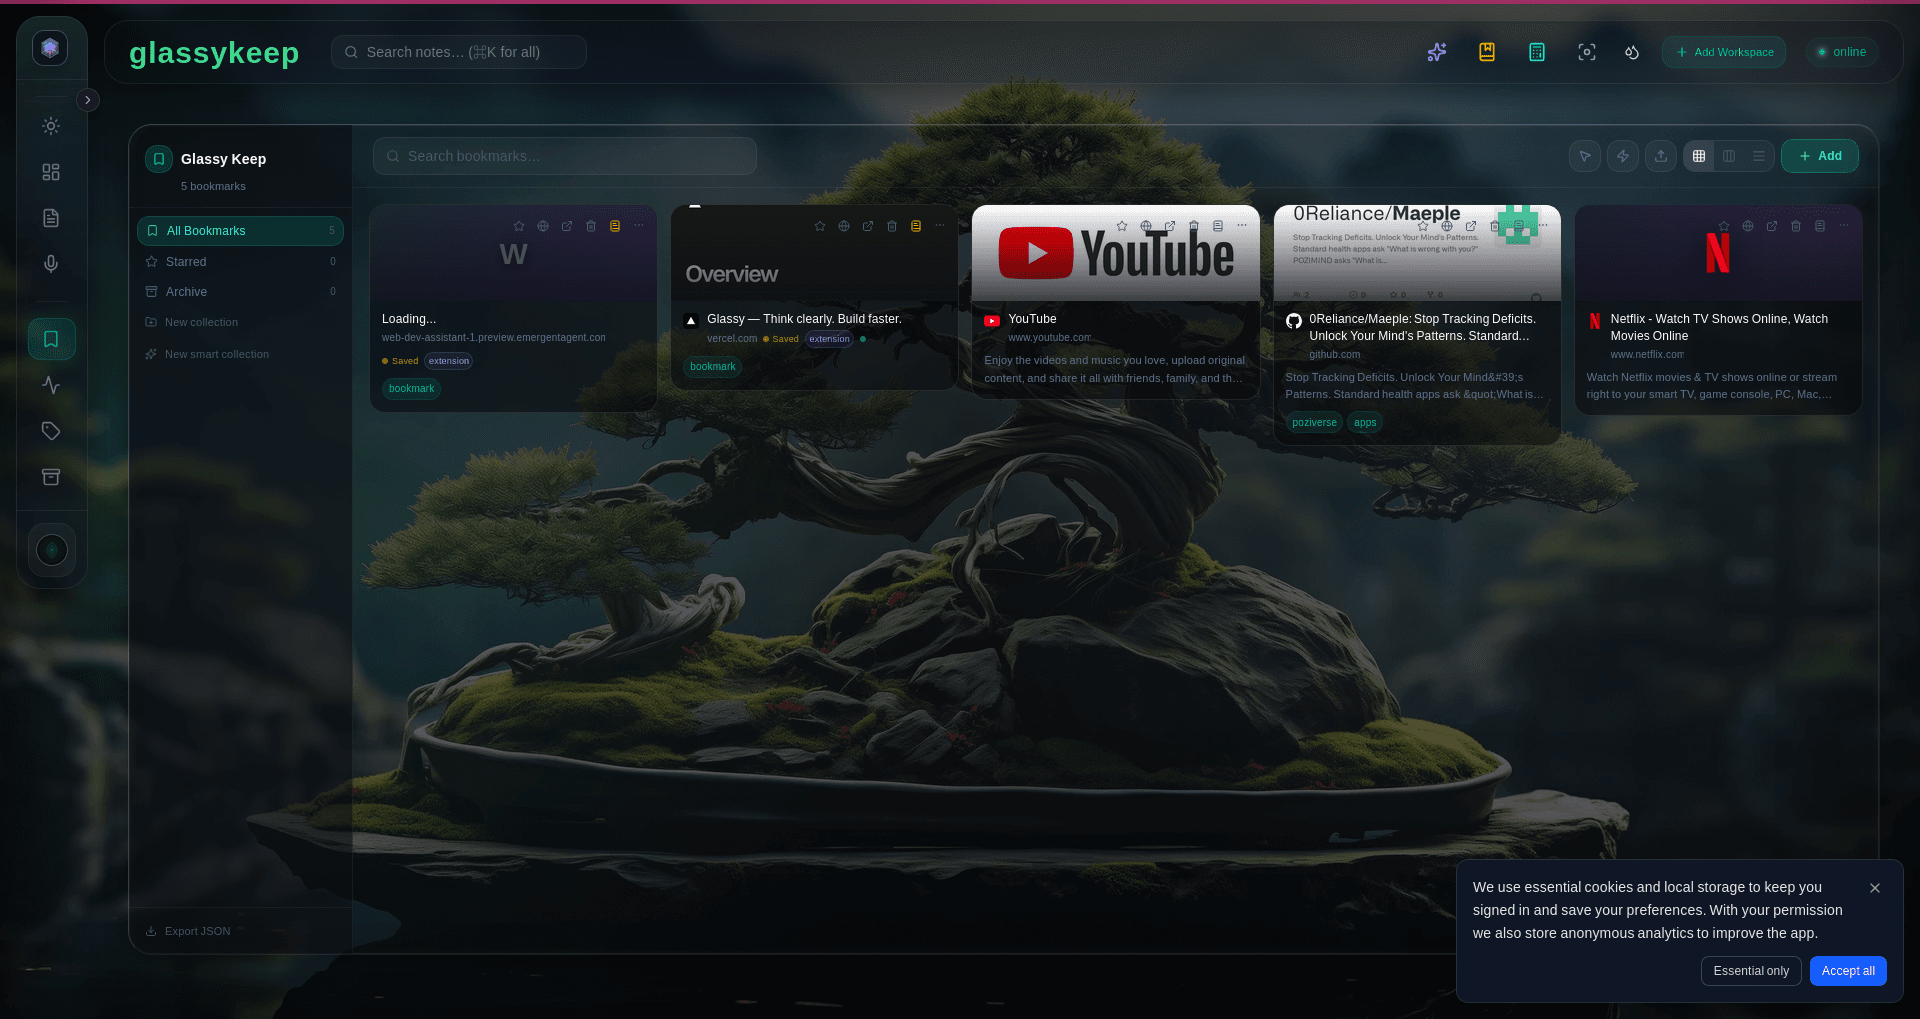Open more options on Glassy Overview card
Image resolution: width=1920 pixels, height=1019 pixels.
pyautogui.click(x=940, y=226)
